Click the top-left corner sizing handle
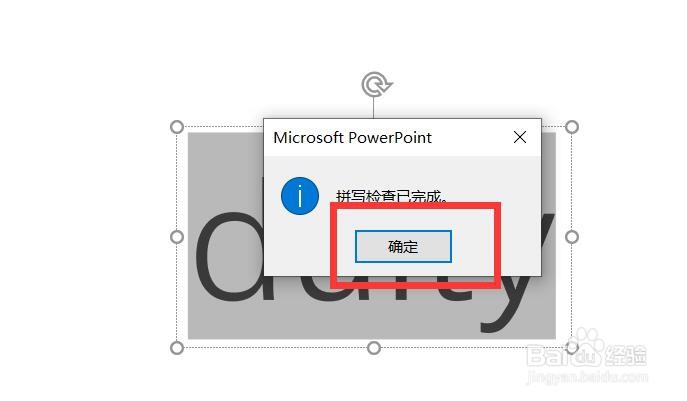Viewport: 687px width, 401px height. tap(177, 127)
